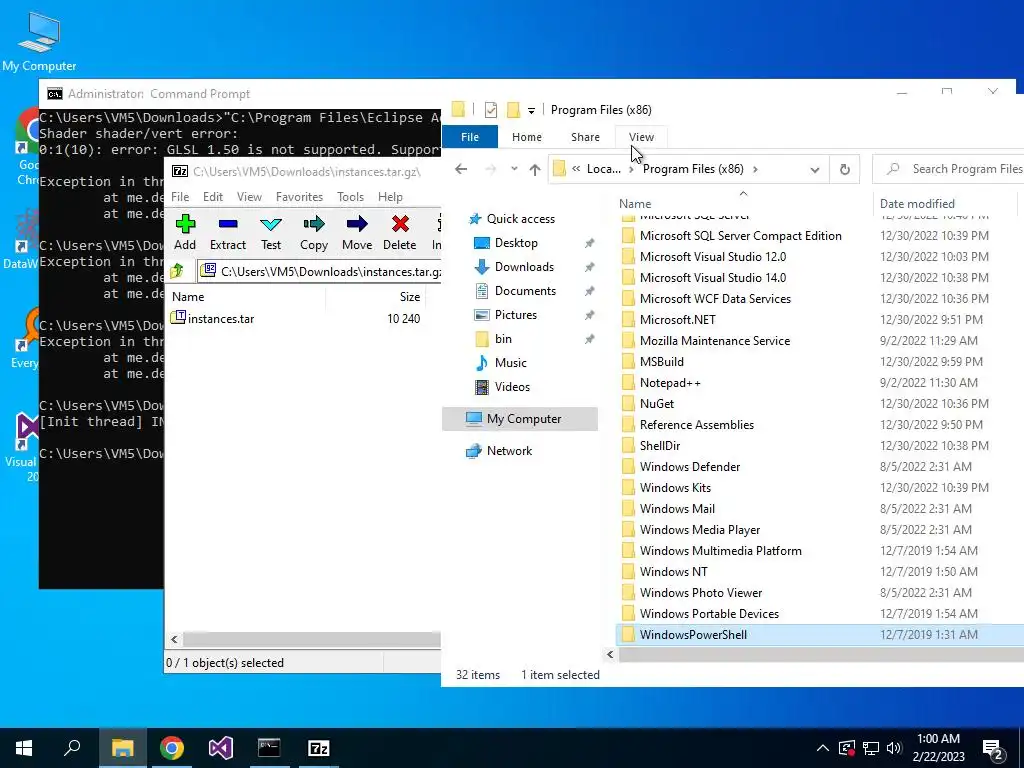Click the Extract icon in 7-Zip
The height and width of the screenshot is (768, 1024).
coord(228,232)
